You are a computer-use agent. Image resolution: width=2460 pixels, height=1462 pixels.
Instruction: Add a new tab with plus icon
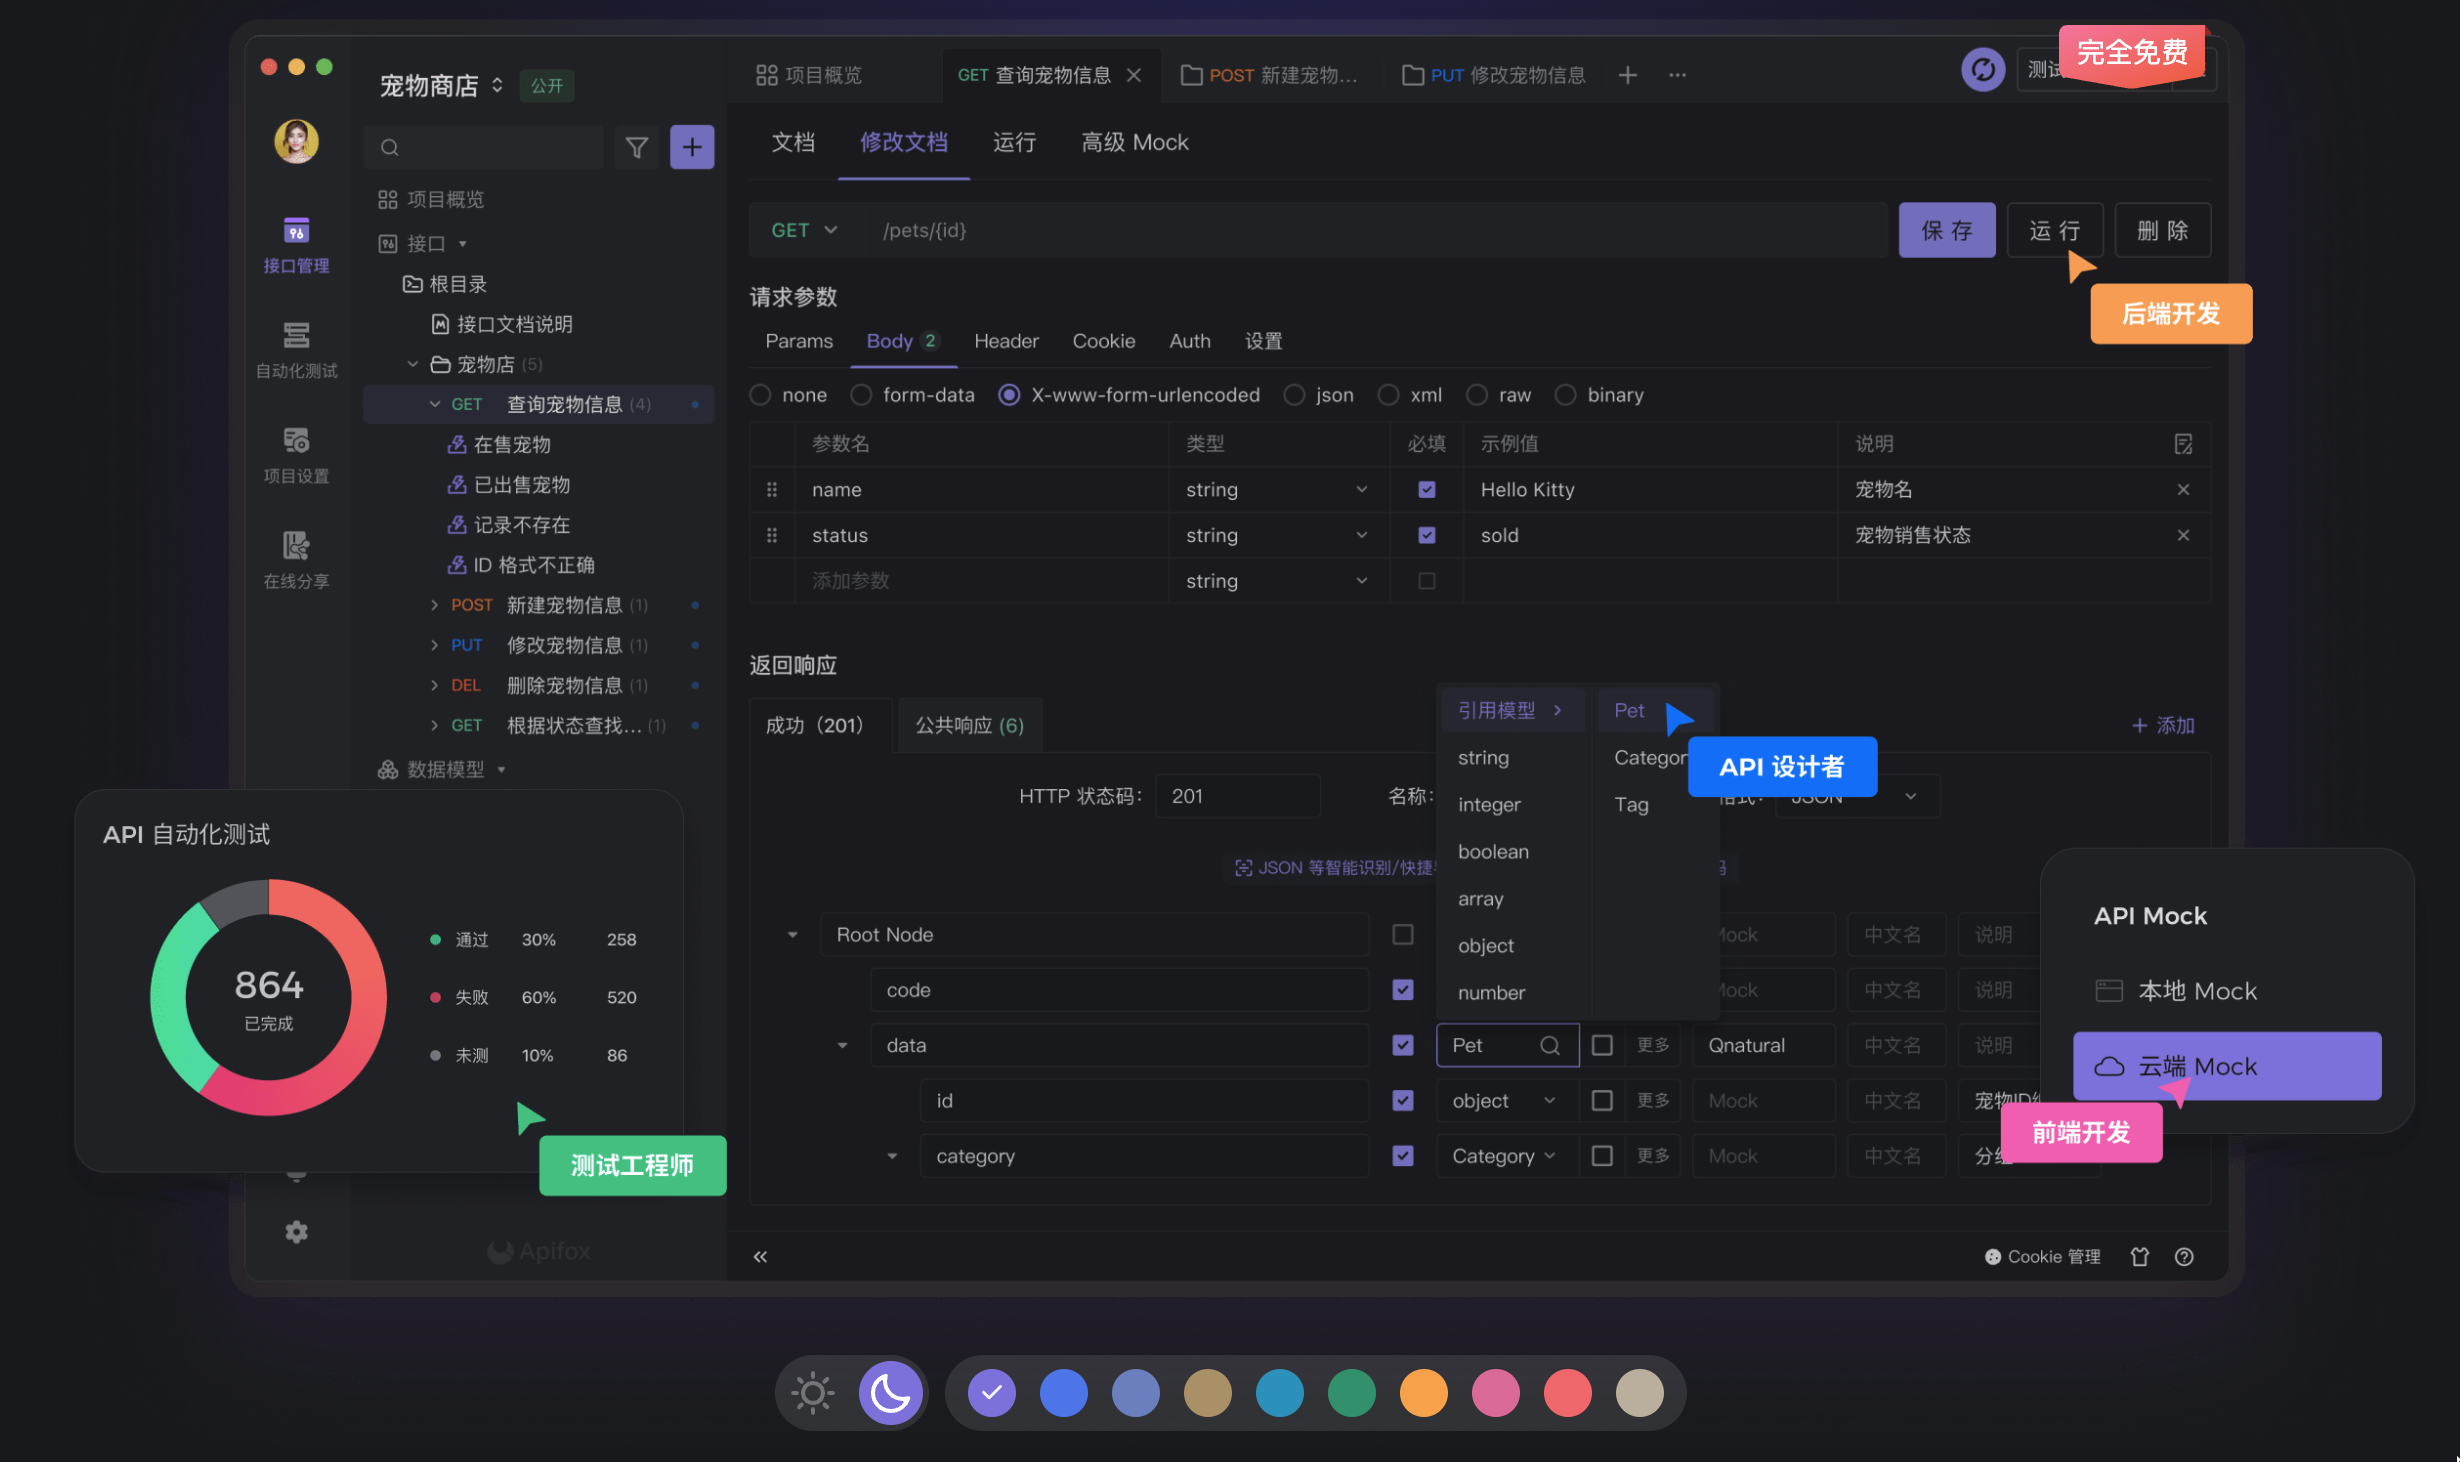pyautogui.click(x=1627, y=75)
